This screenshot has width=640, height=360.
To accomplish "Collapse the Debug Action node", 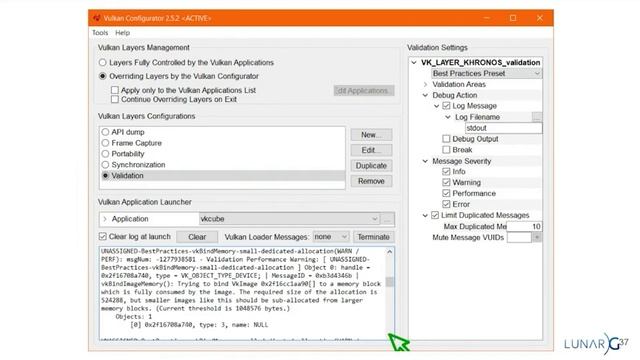I will click(425, 95).
